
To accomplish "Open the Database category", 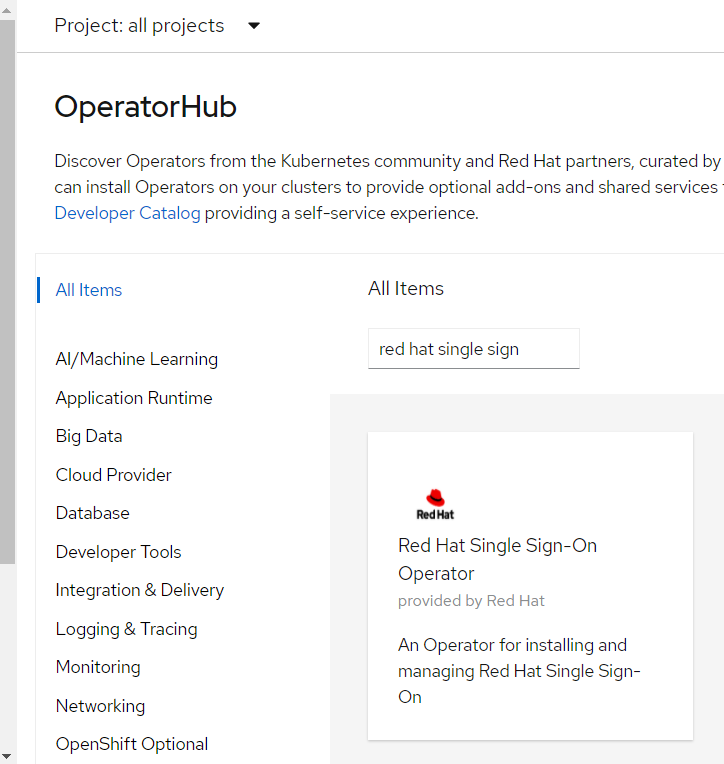I will pos(93,513).
